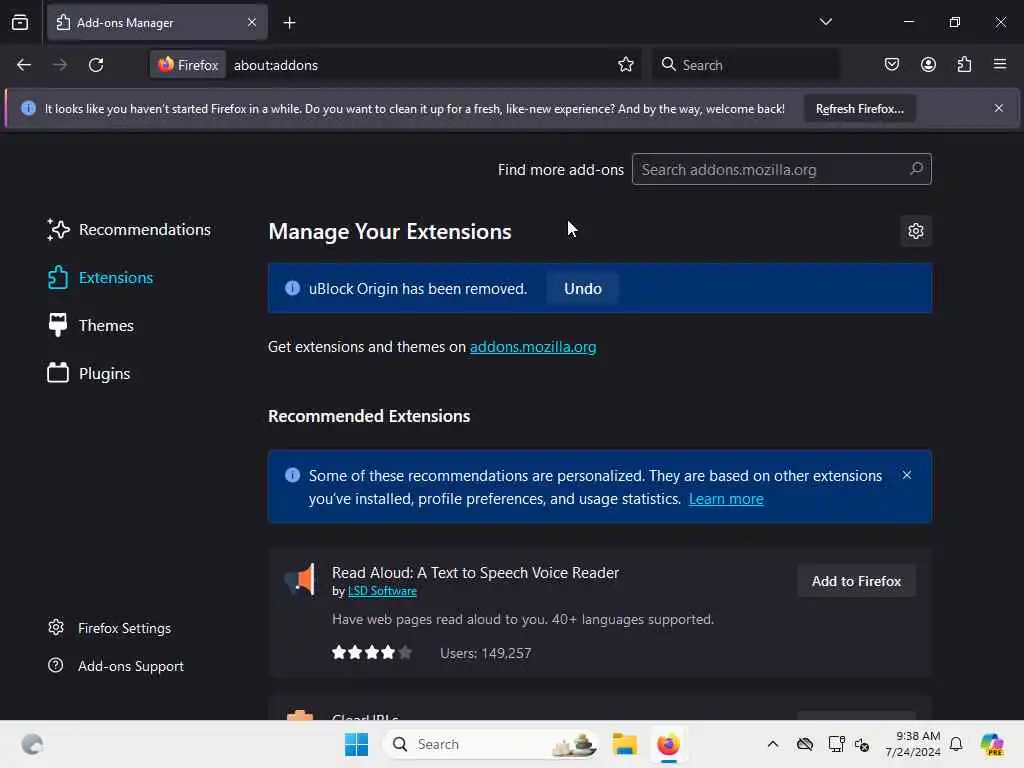Open the Extensions toolbar puzzle icon
Image resolution: width=1024 pixels, height=768 pixels.
pos(964,65)
